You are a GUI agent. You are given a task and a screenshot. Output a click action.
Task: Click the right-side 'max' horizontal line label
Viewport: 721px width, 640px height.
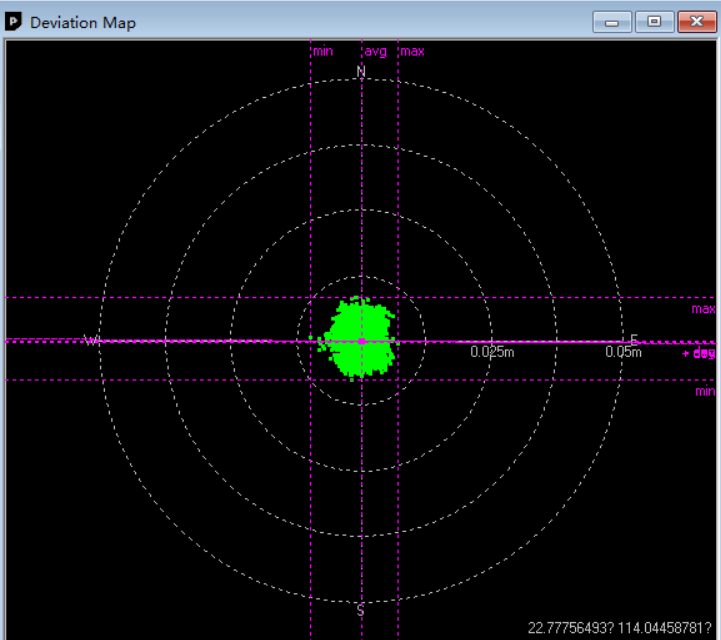tap(704, 309)
